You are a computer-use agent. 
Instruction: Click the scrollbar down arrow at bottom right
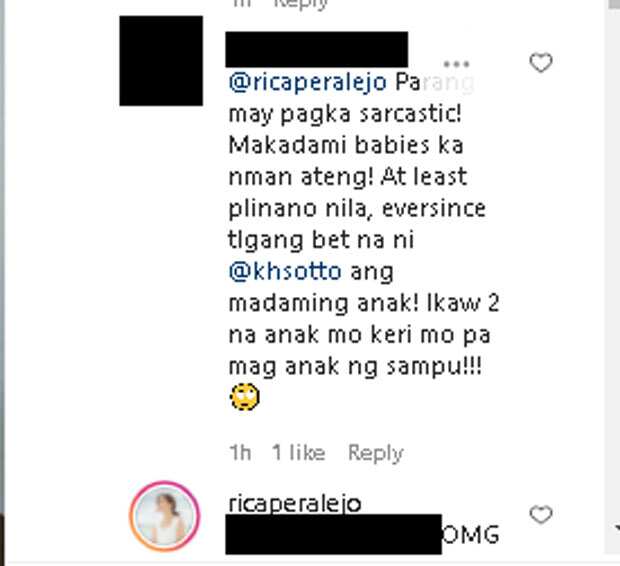tap(617, 528)
